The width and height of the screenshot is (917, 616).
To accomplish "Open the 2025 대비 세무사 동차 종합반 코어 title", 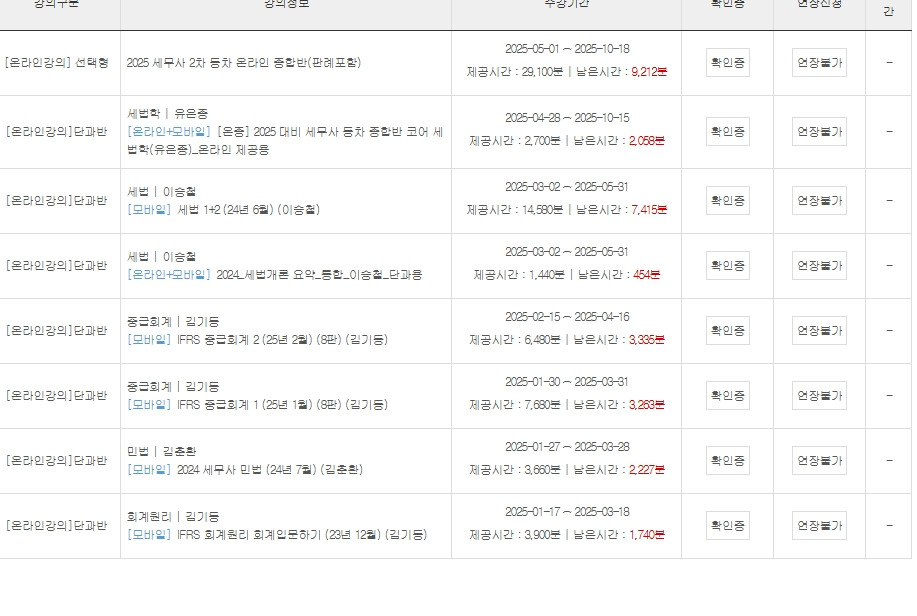I will pos(330,132).
